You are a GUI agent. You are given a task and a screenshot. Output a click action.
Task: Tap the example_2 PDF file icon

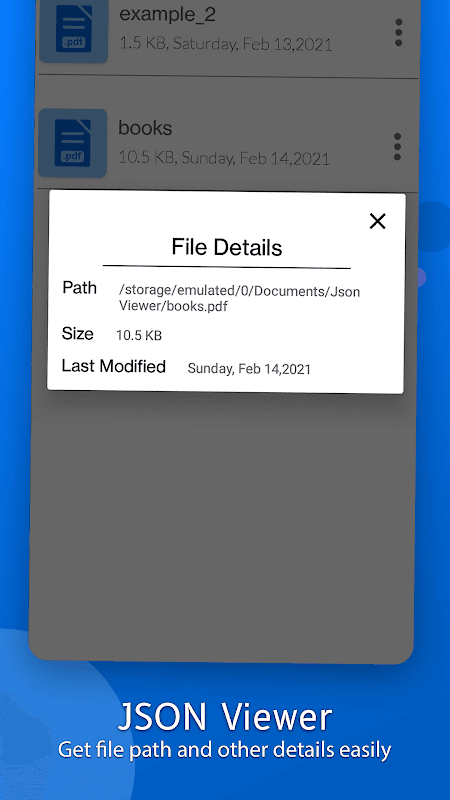[73, 31]
